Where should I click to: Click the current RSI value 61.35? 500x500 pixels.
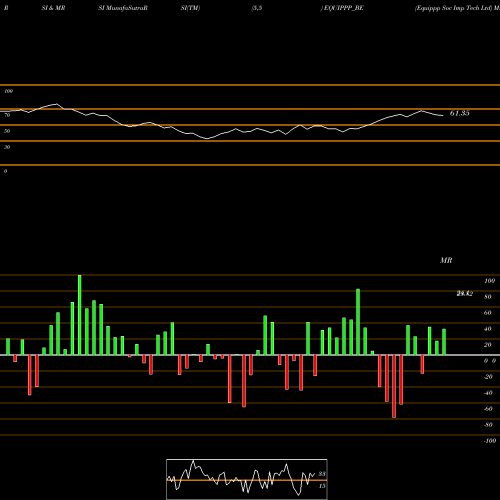point(460,113)
